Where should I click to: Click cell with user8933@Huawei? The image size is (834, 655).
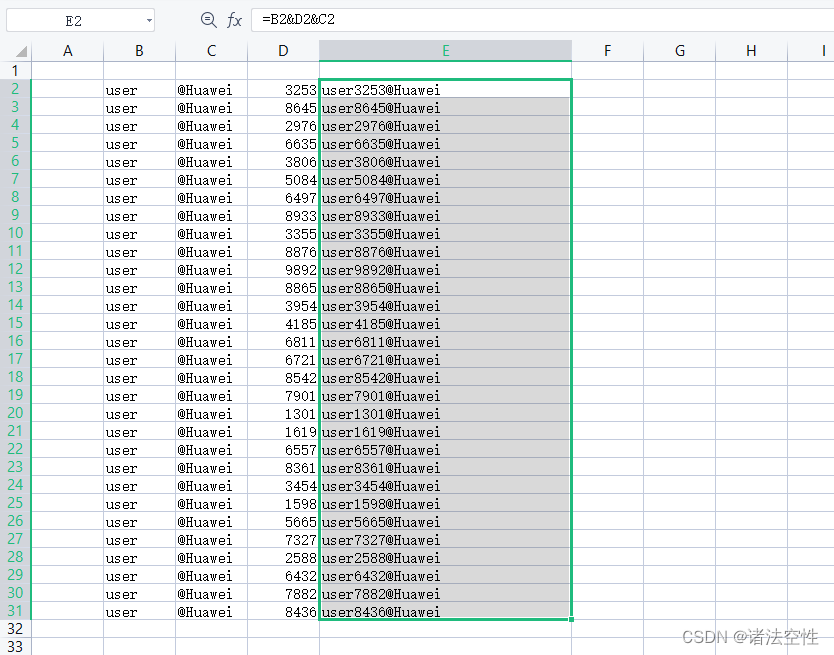point(445,215)
